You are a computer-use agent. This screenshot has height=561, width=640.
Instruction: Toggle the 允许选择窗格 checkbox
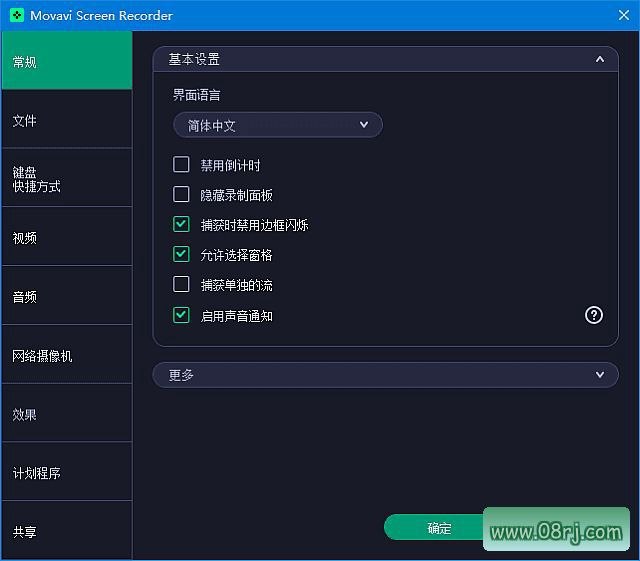click(x=181, y=254)
